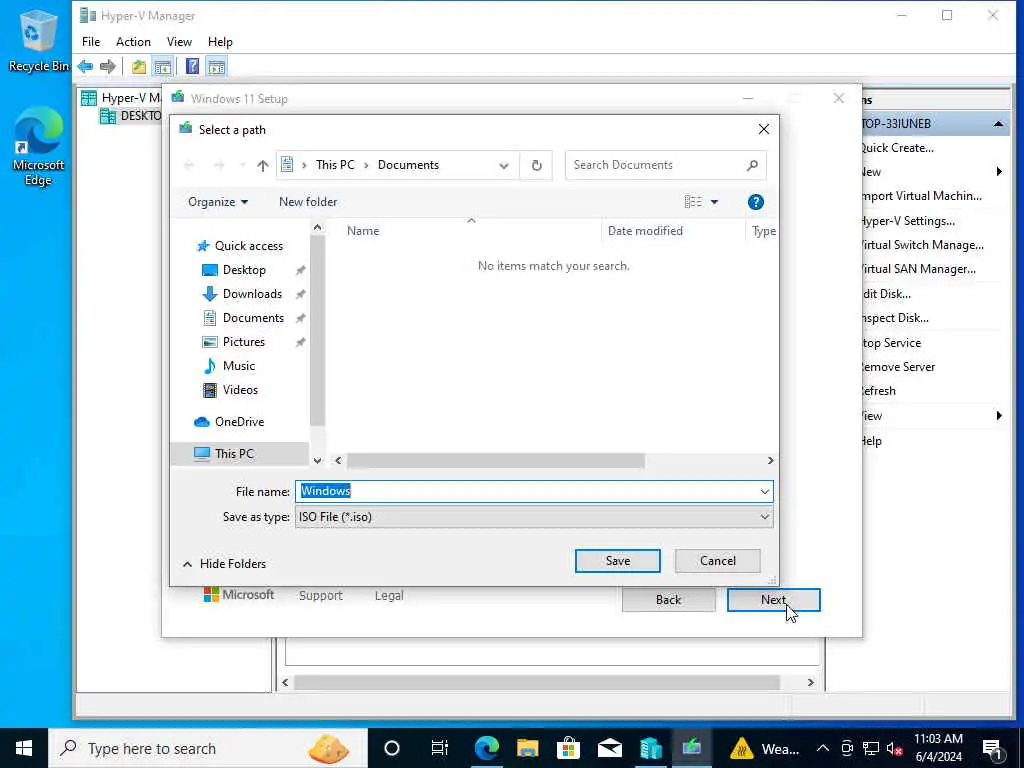This screenshot has width=1024, height=768.
Task: Click Cancel in the Select a path dialog
Action: point(717,561)
